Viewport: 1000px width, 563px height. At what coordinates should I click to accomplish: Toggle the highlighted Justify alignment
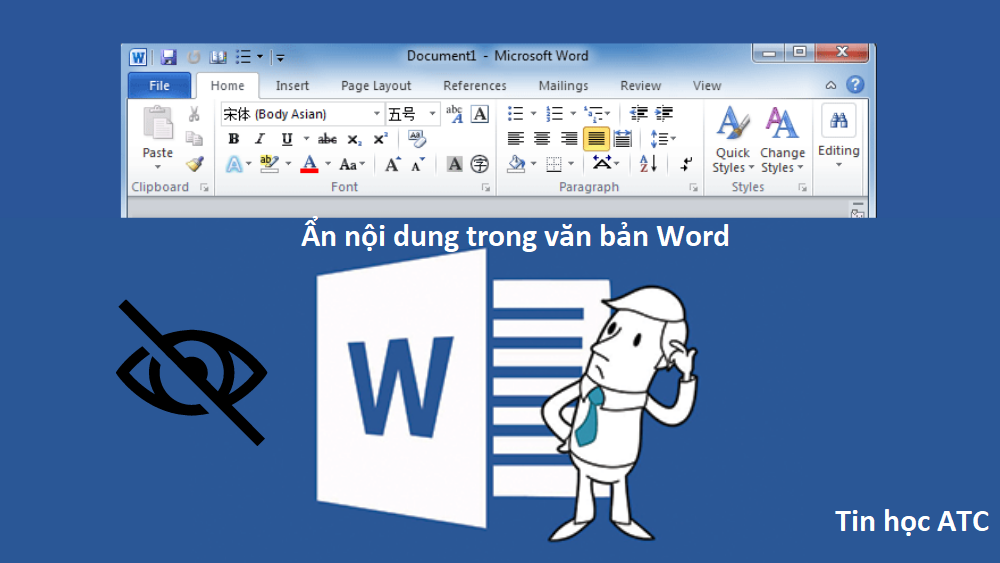(596, 139)
